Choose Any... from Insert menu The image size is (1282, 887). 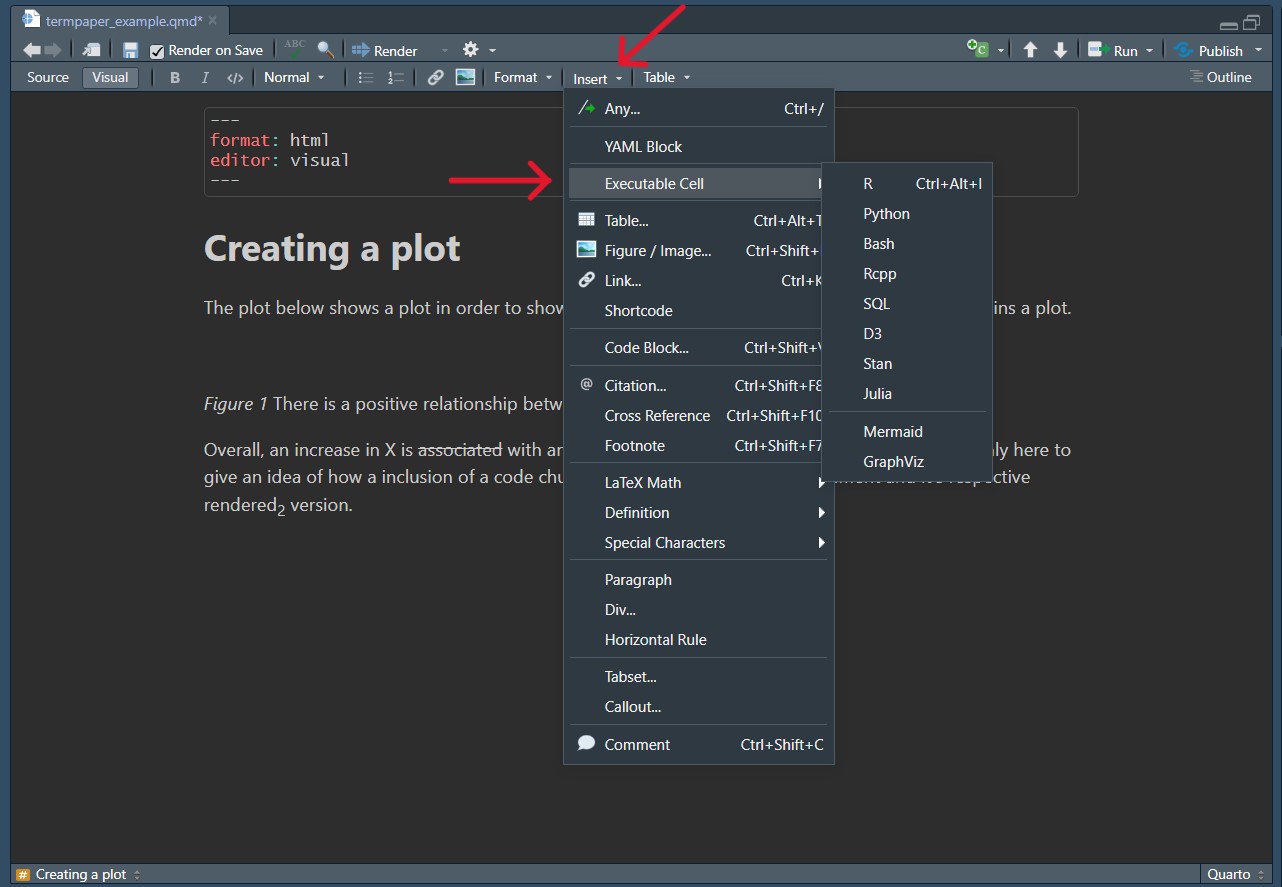tap(699, 109)
